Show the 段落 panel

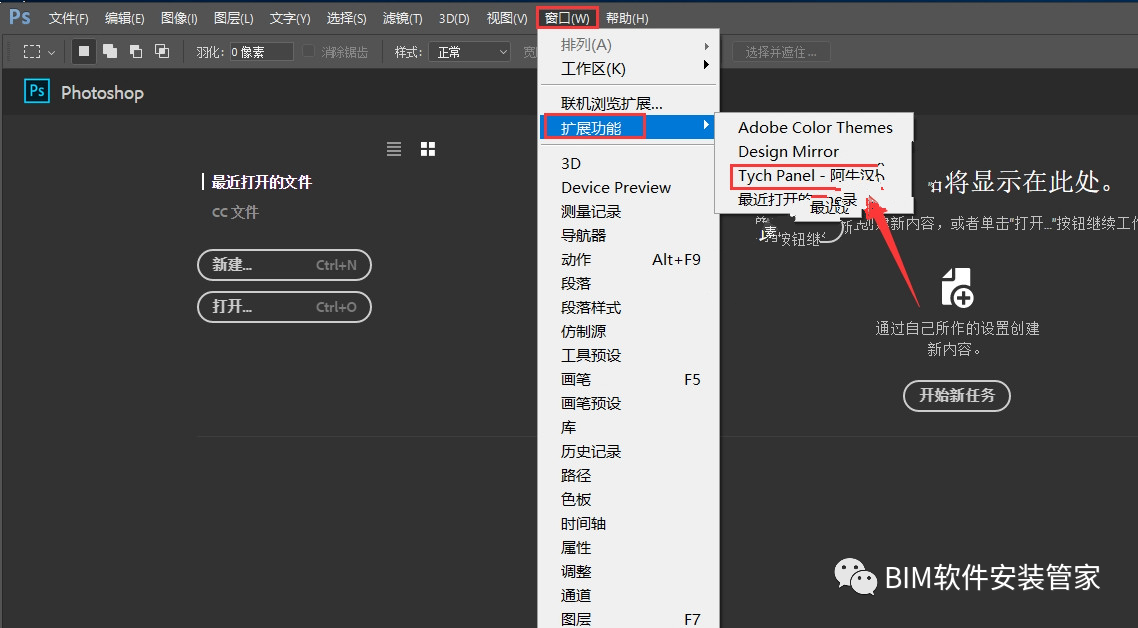click(x=629, y=283)
